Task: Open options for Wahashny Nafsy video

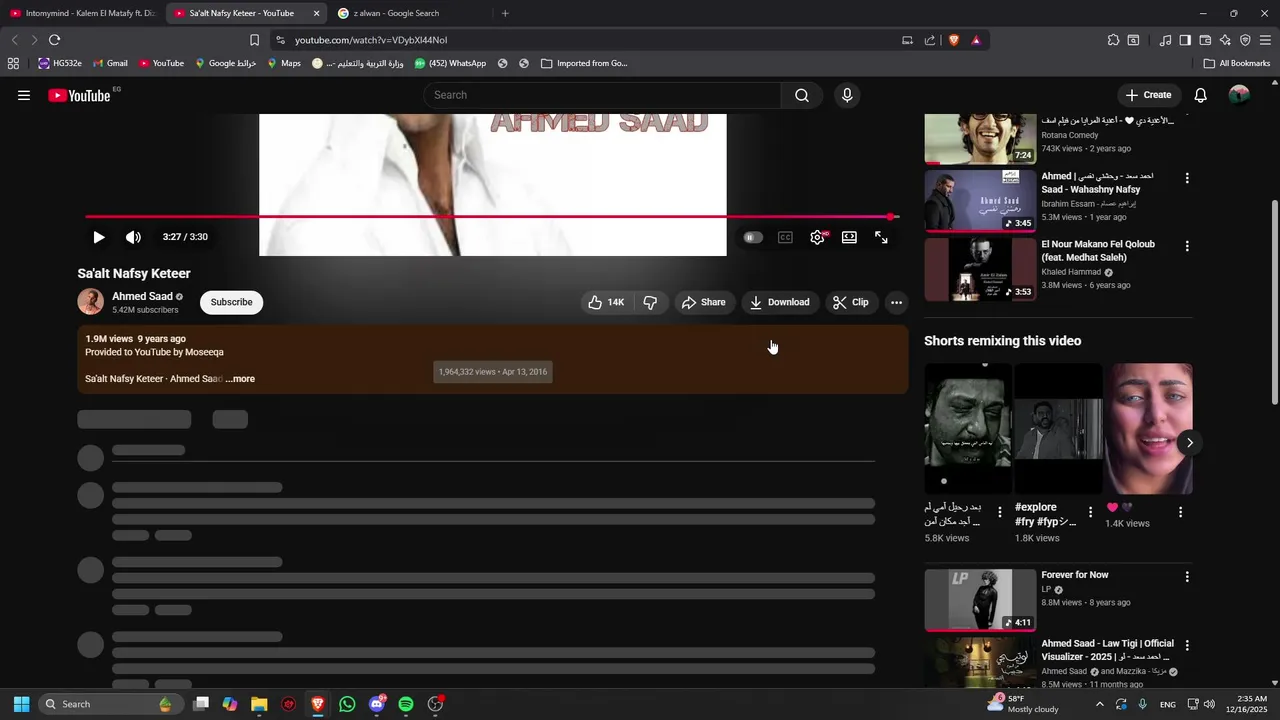Action: (x=1187, y=178)
